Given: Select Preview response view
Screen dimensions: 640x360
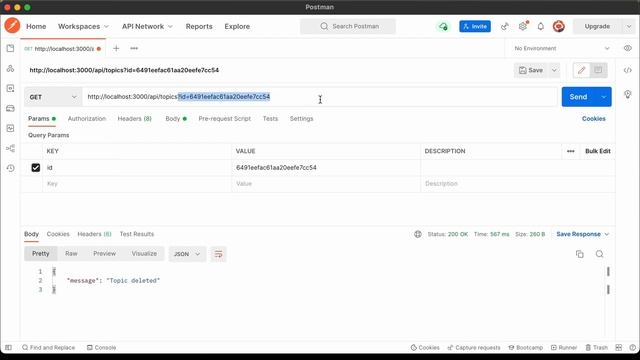Looking at the screenshot, I should pos(104,254).
